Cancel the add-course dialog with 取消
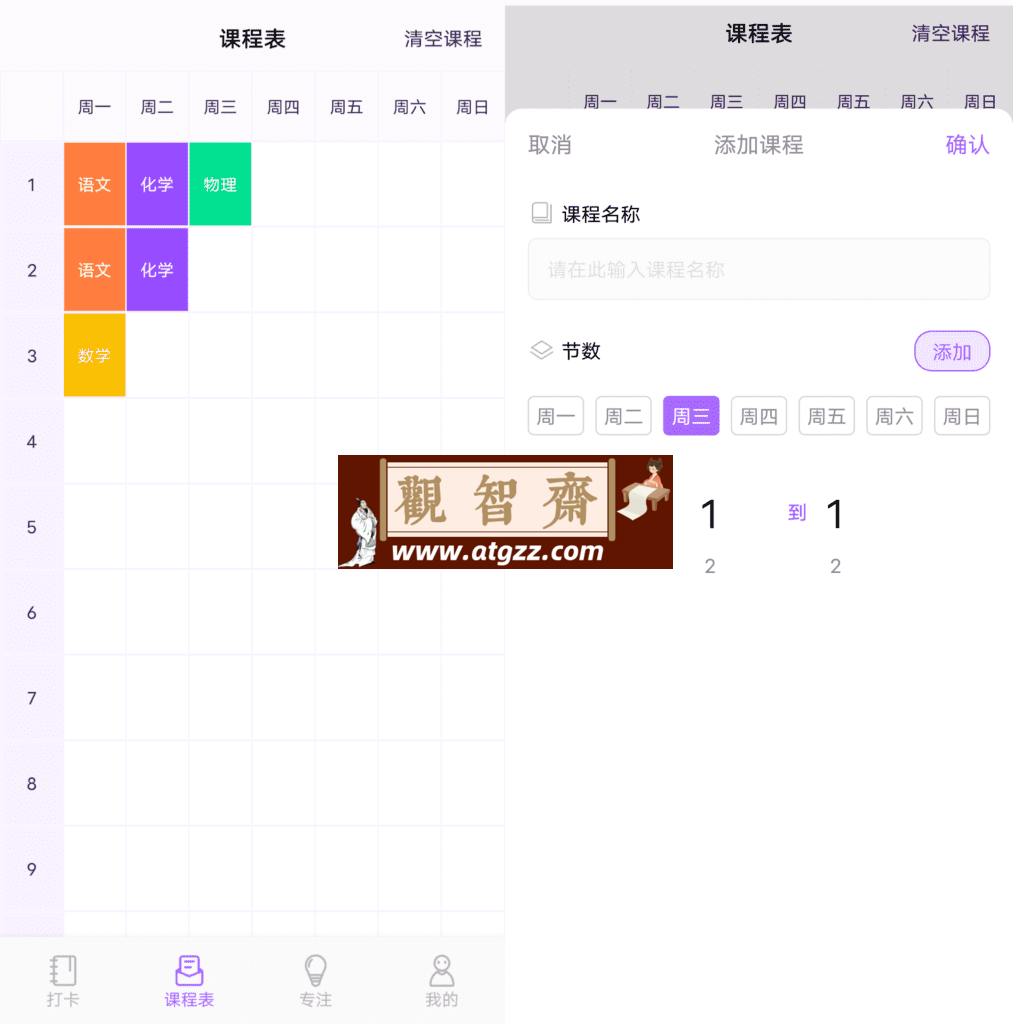This screenshot has height=1024, width=1013. click(x=550, y=144)
